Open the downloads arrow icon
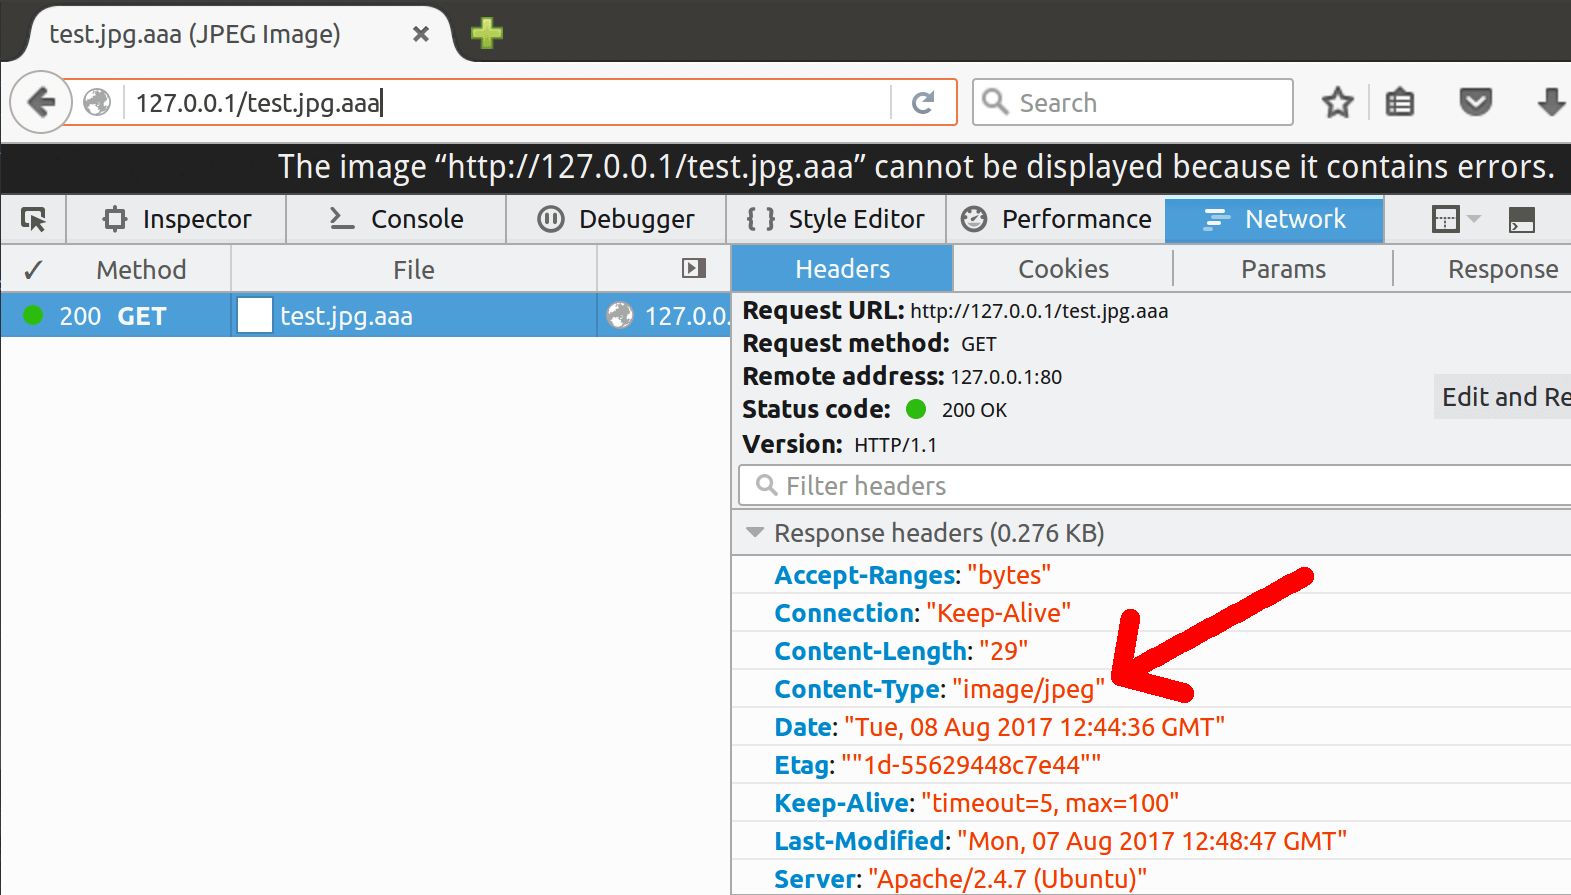This screenshot has width=1571, height=895. (1549, 102)
